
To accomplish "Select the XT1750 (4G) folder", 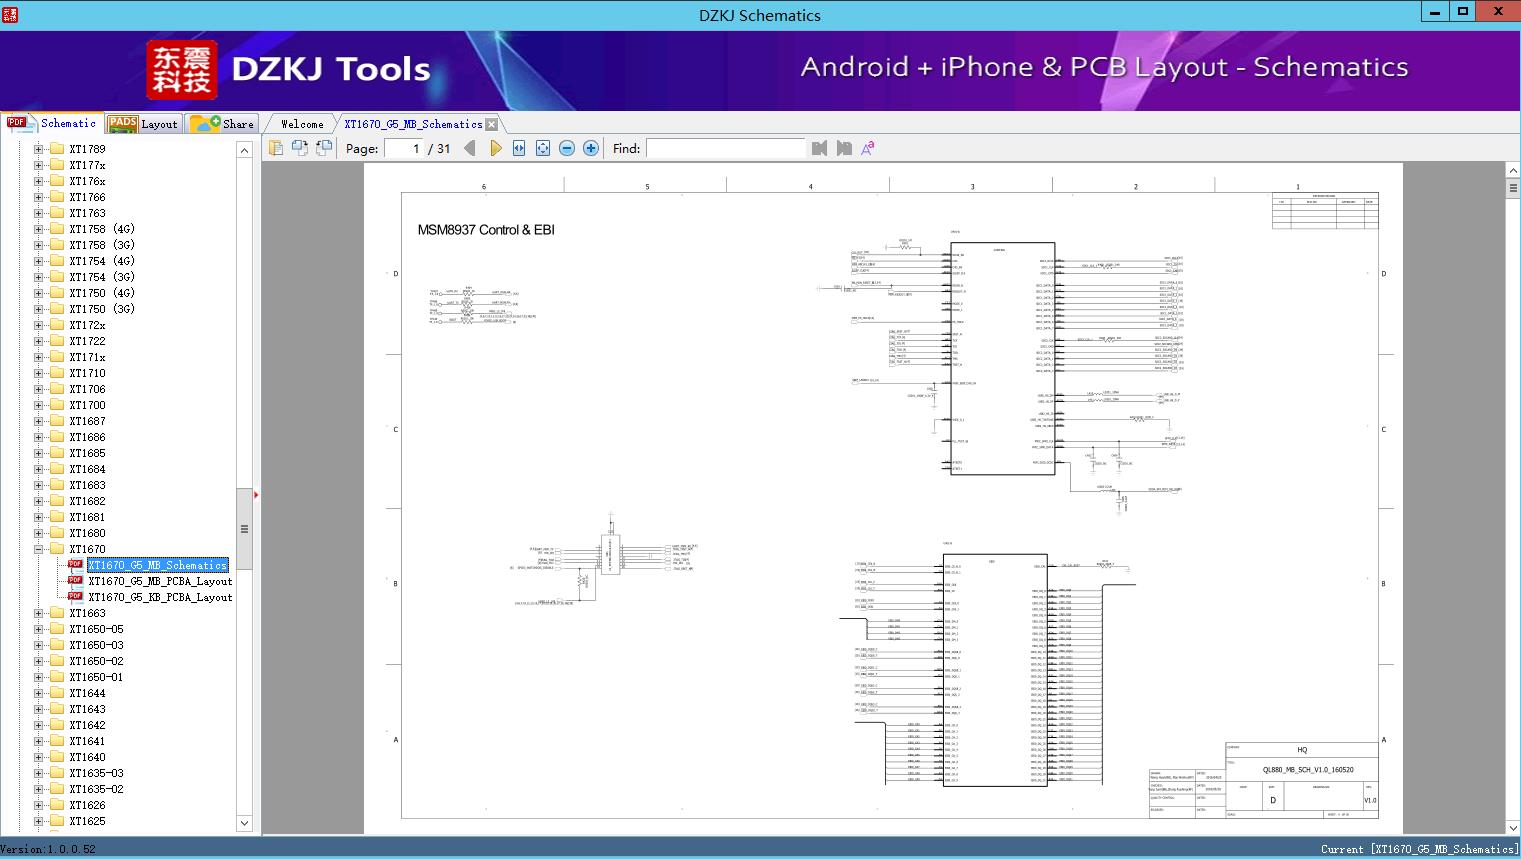I will (x=102, y=293).
